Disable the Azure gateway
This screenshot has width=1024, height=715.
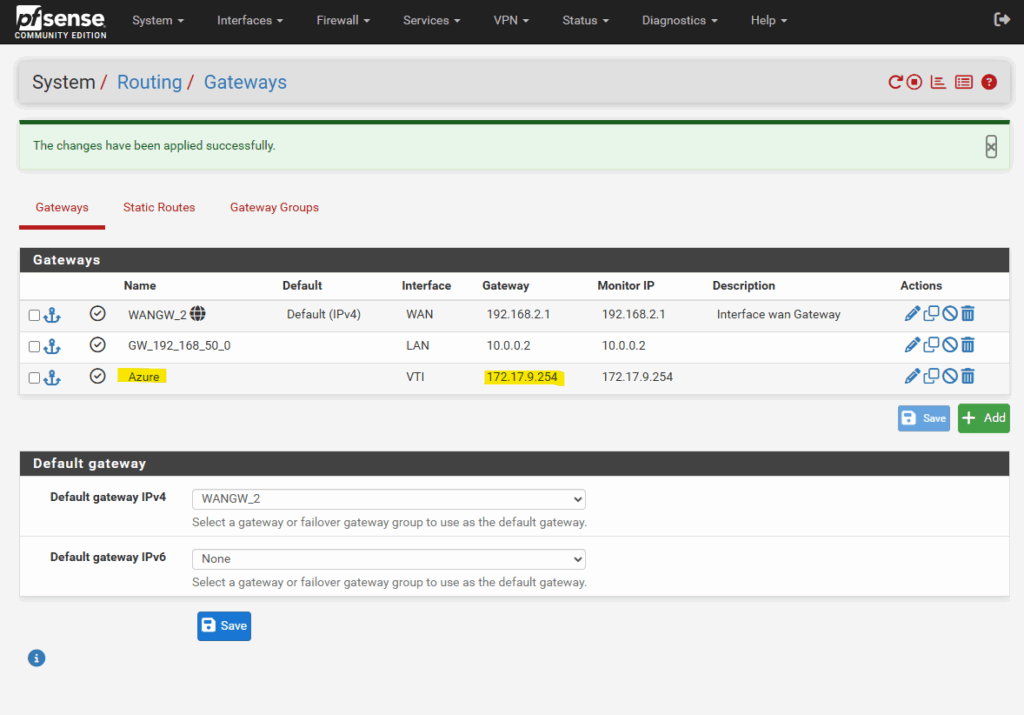950,376
